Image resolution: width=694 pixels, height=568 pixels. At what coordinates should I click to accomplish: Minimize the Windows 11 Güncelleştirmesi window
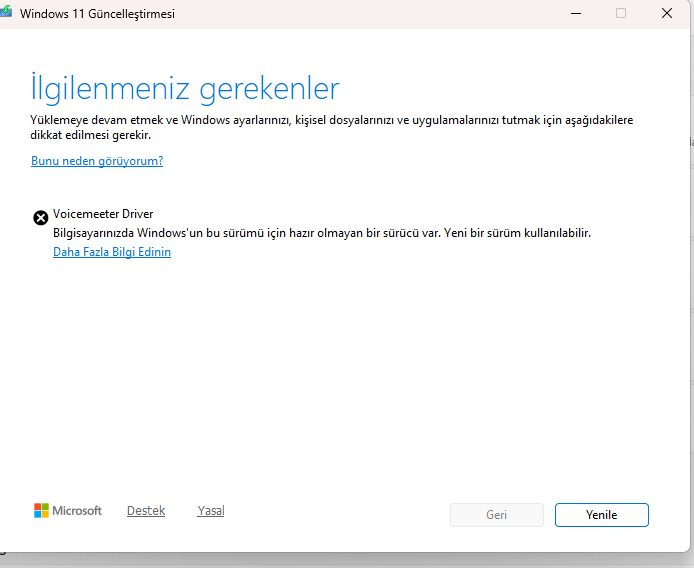pyautogui.click(x=576, y=13)
